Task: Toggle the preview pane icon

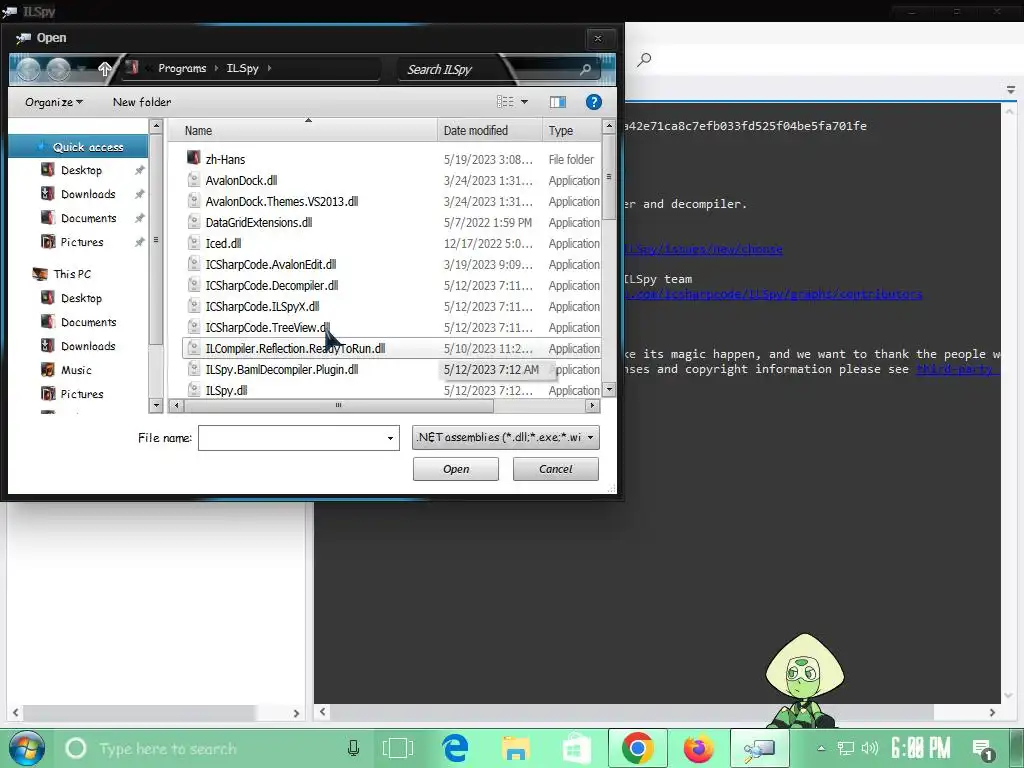Action: 558,102
